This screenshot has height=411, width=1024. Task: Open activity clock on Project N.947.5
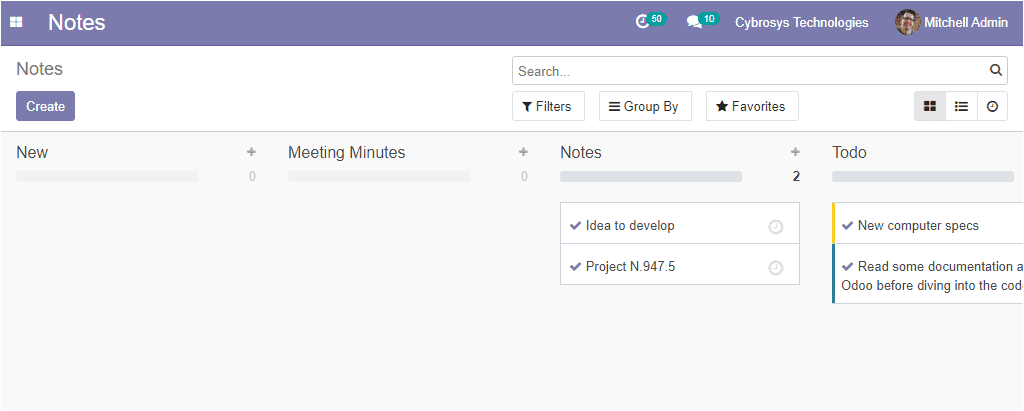tap(775, 268)
